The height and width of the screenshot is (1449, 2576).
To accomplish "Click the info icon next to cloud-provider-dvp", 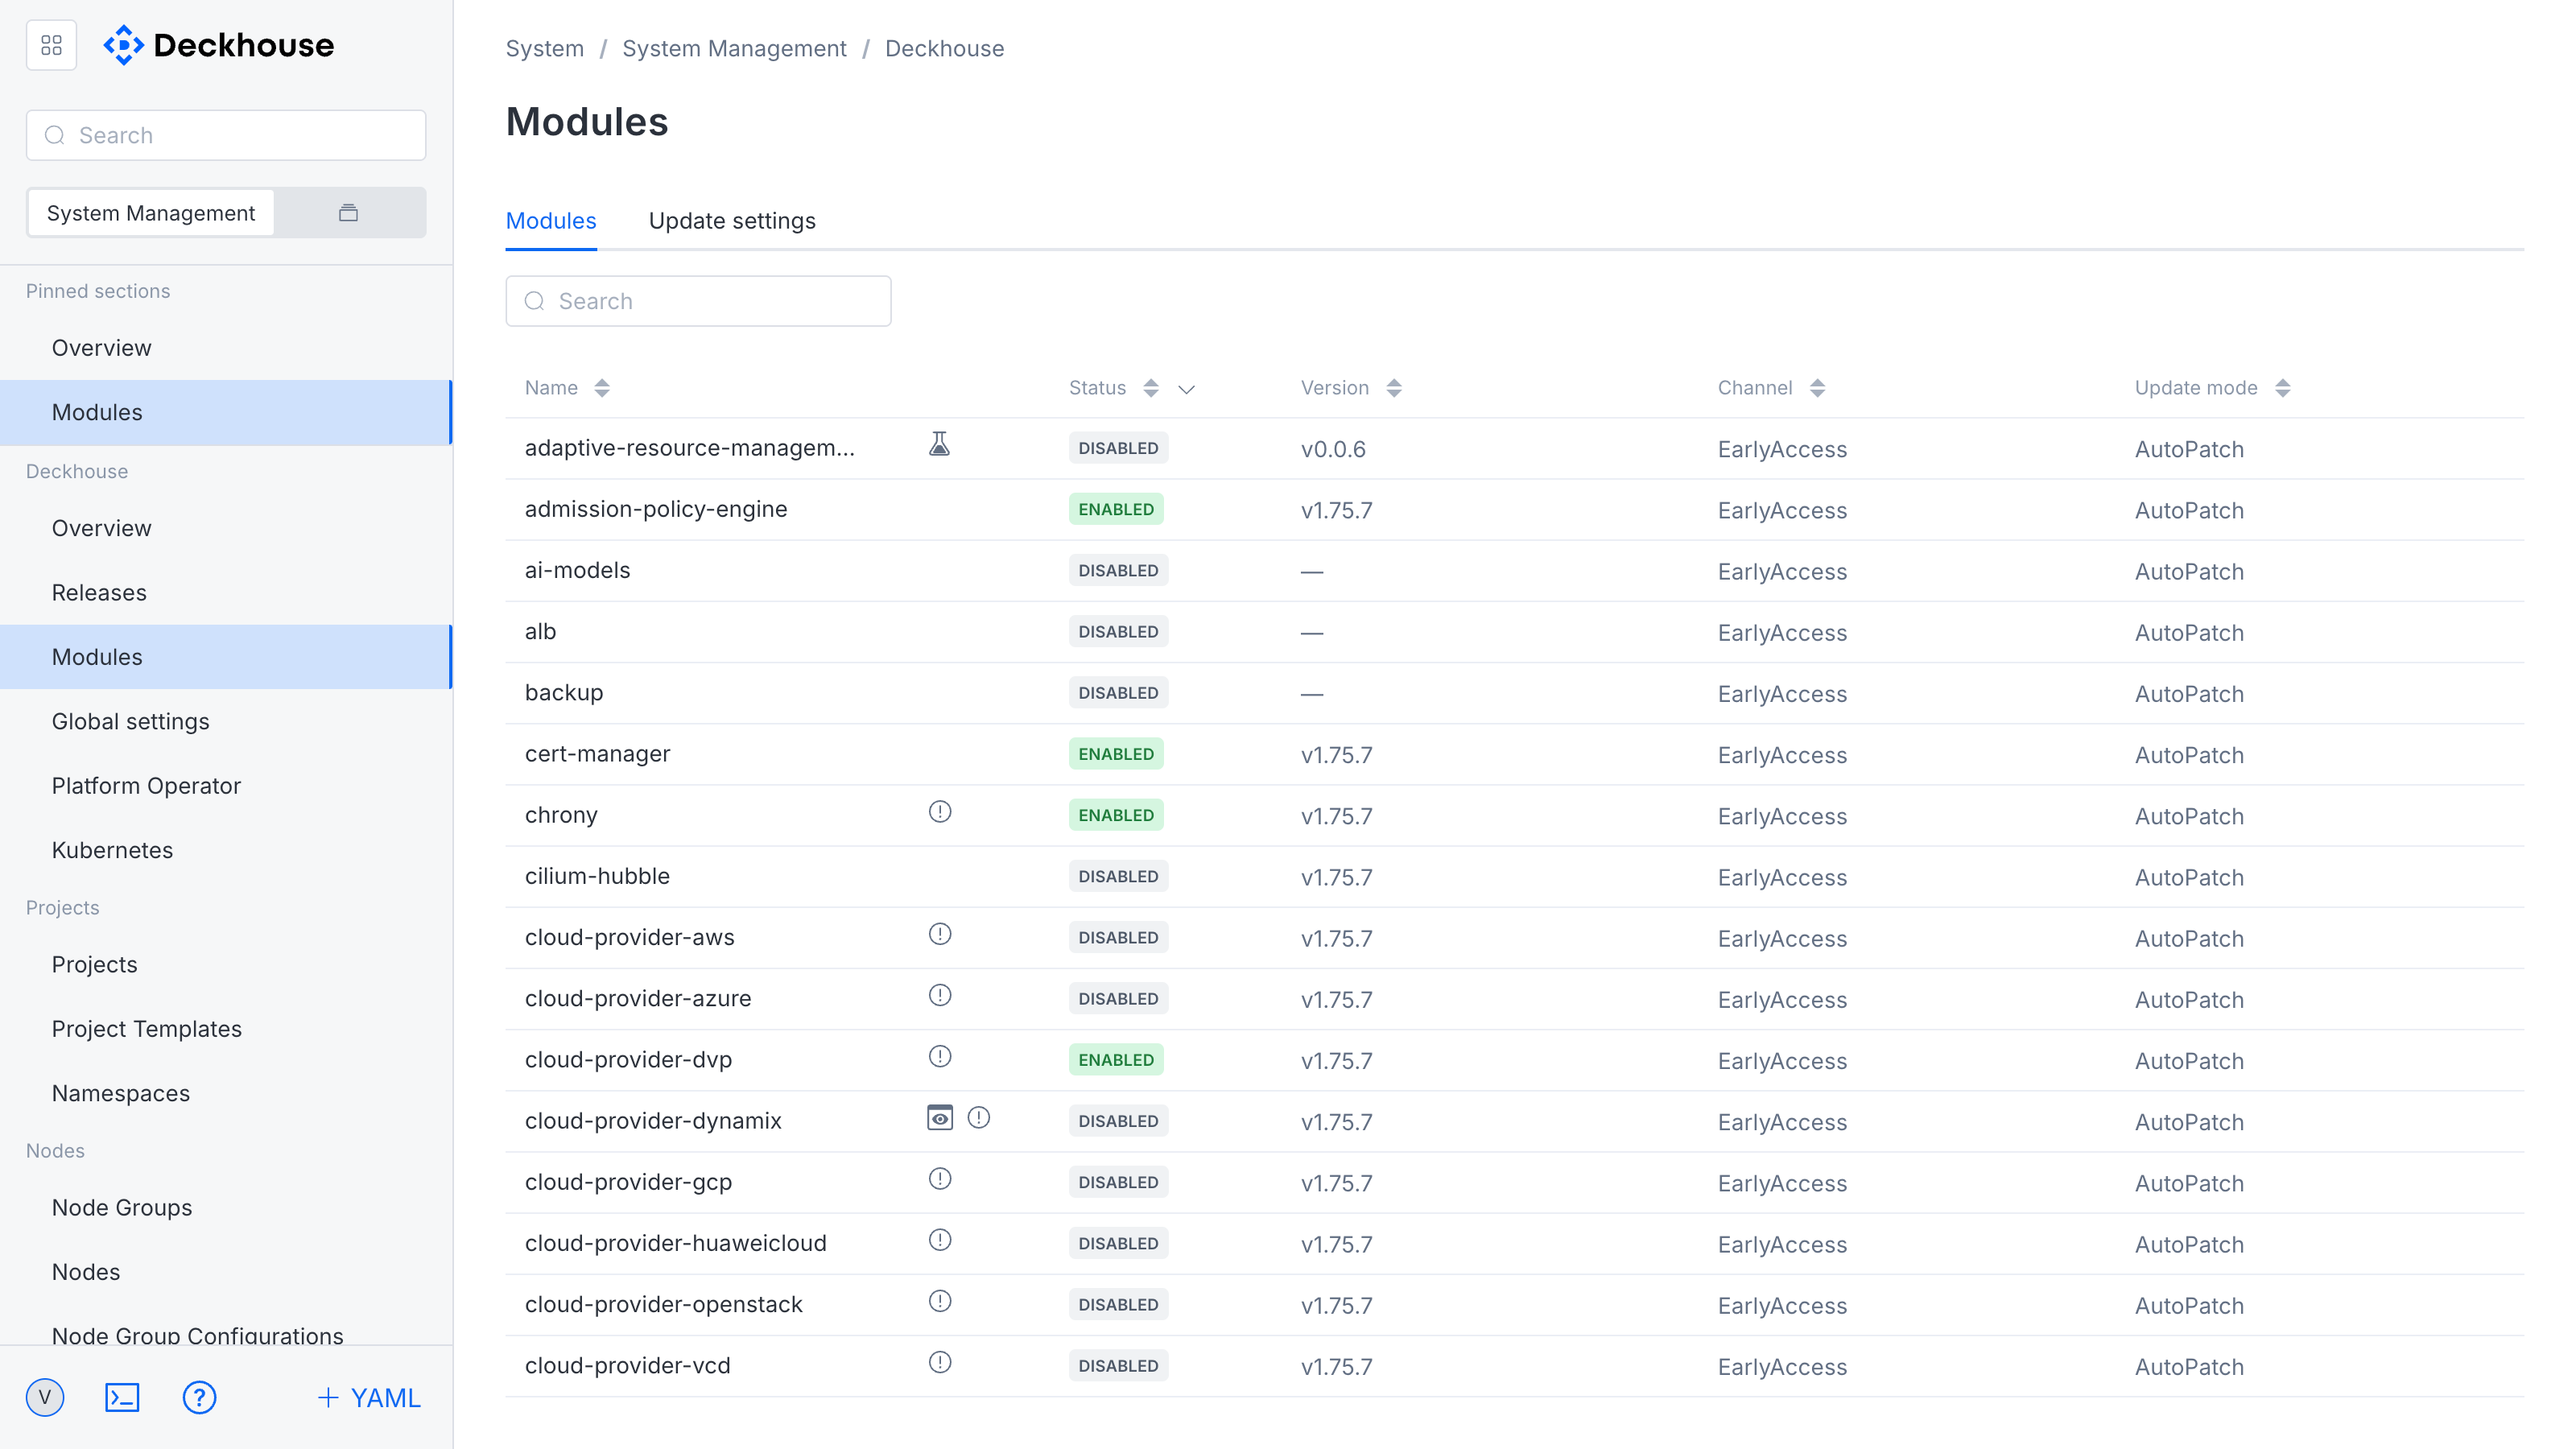I will (940, 1056).
